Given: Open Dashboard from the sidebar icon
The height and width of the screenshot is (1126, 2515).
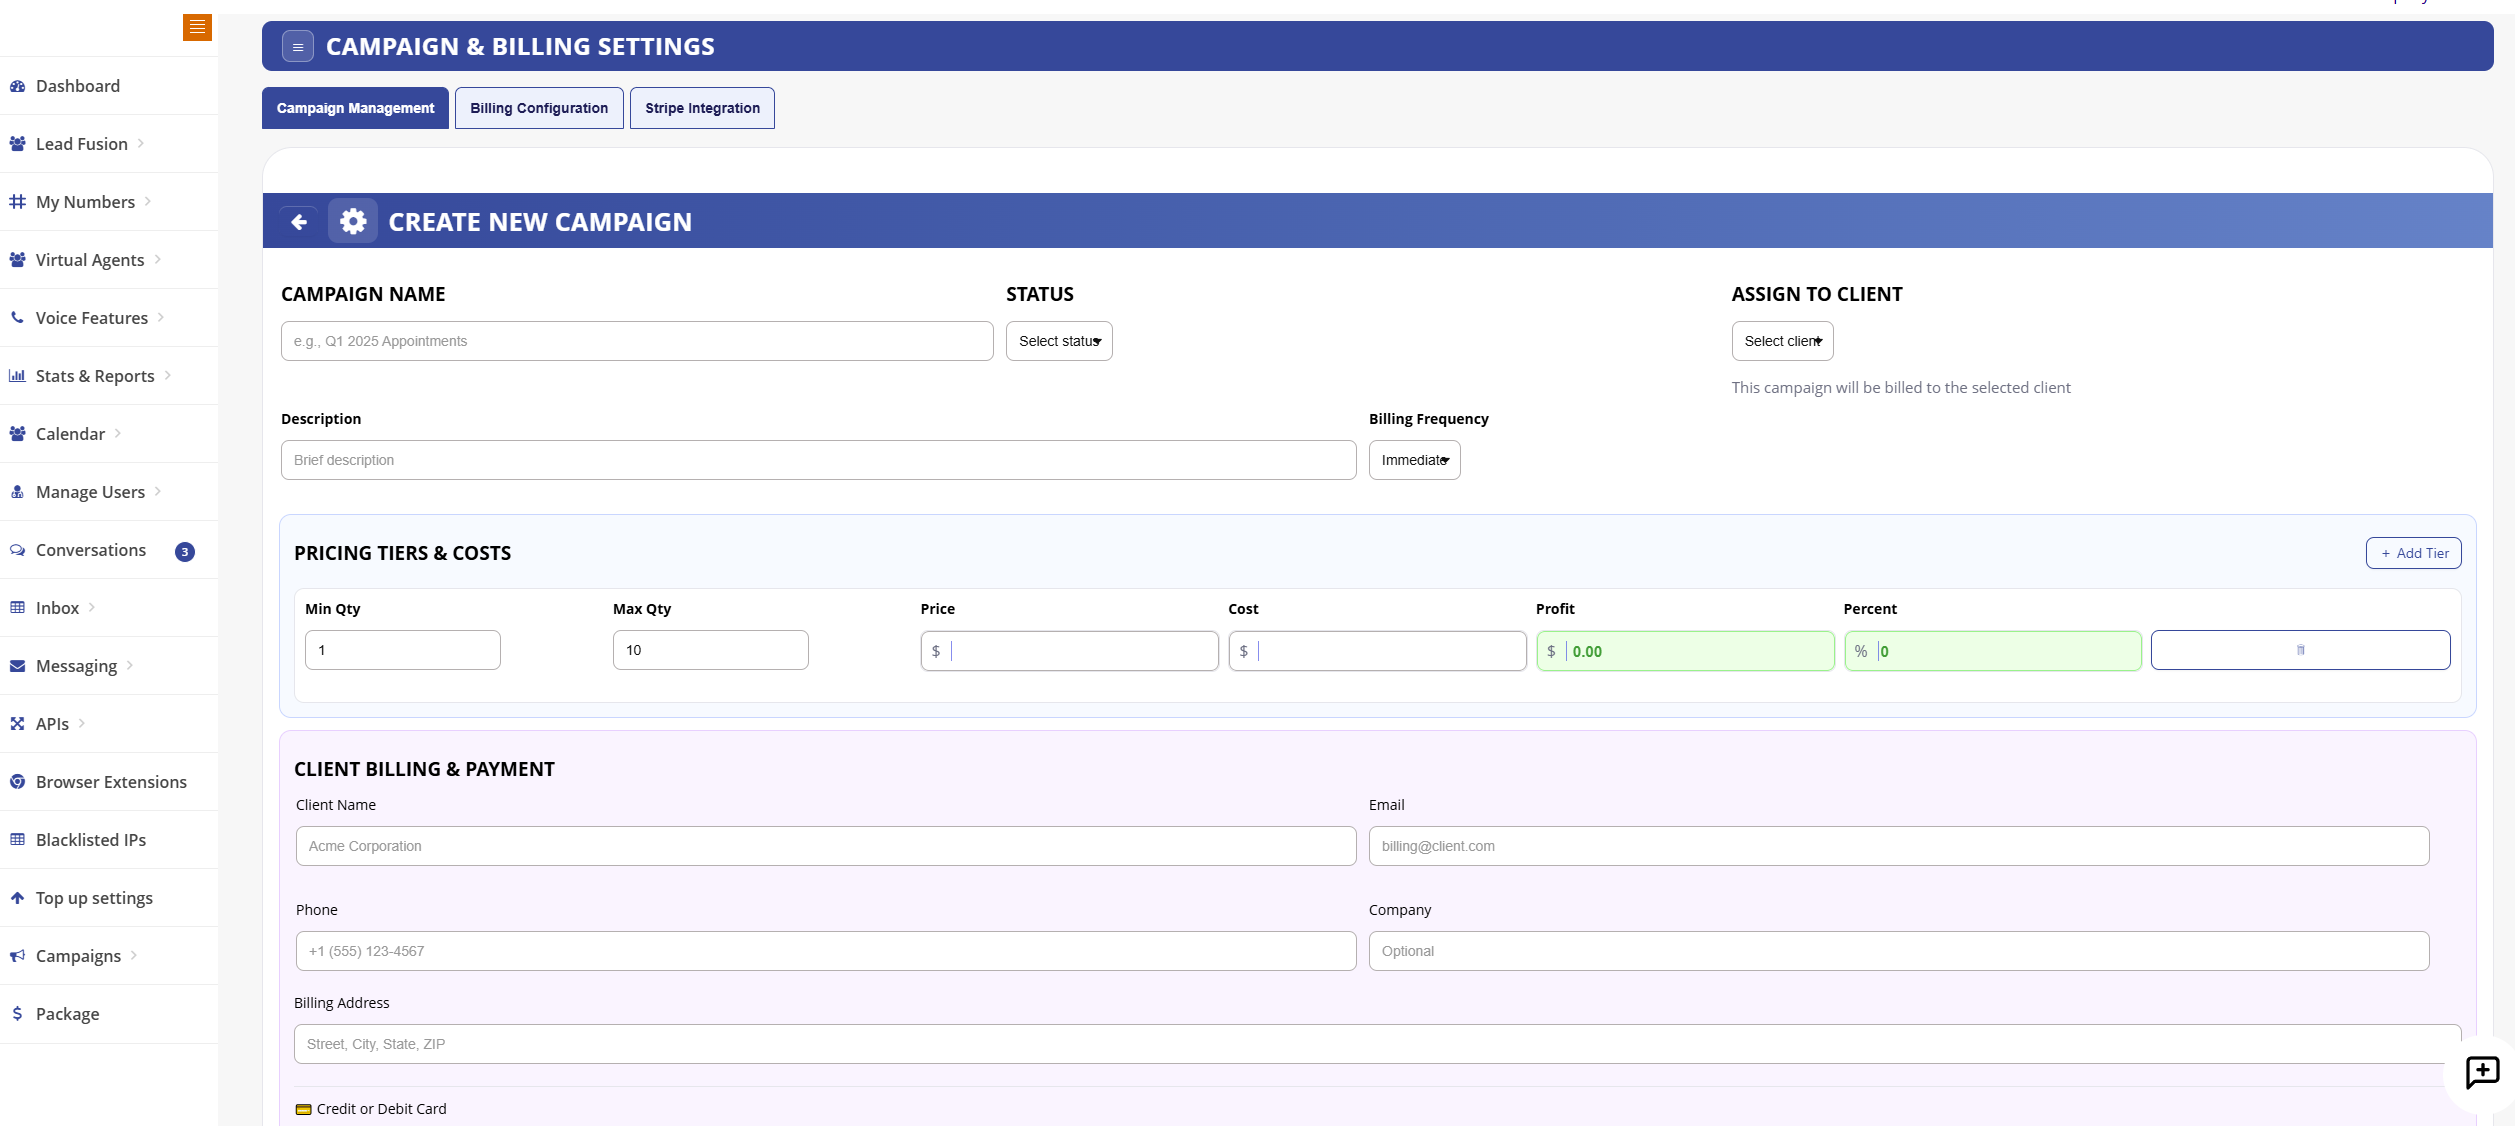Looking at the screenshot, I should coord(17,86).
